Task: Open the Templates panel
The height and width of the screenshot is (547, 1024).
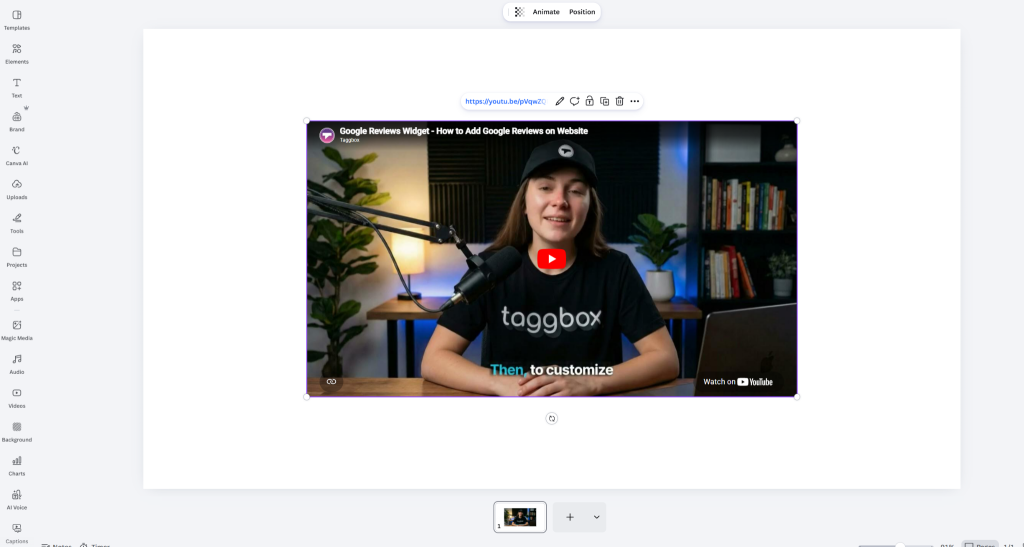Action: (17, 20)
